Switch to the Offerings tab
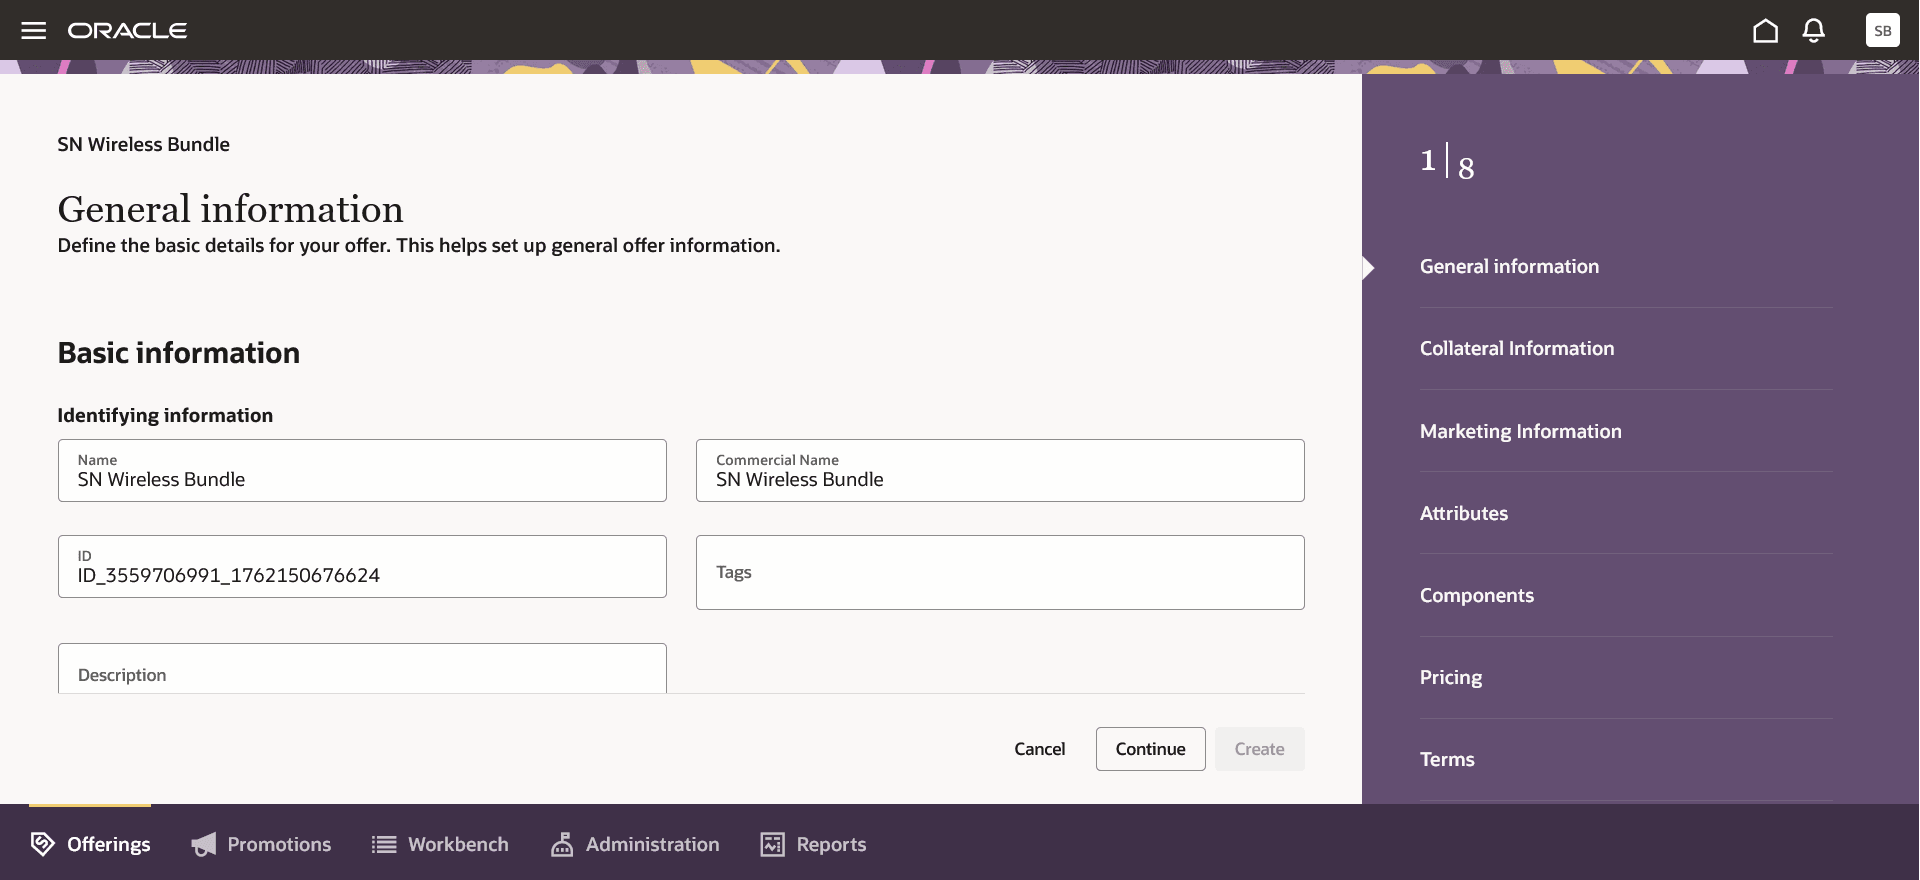Viewport: 1920px width, 880px height. click(90, 843)
